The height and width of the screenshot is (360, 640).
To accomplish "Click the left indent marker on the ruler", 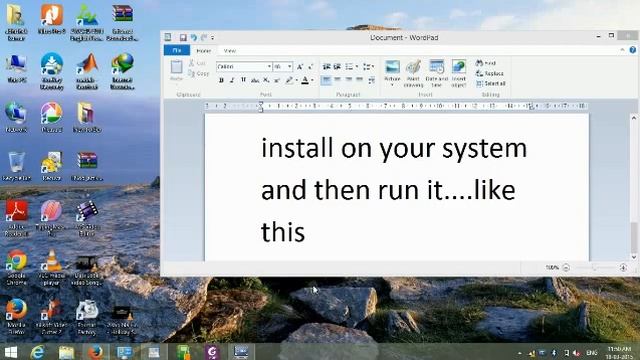I will pyautogui.click(x=260, y=108).
